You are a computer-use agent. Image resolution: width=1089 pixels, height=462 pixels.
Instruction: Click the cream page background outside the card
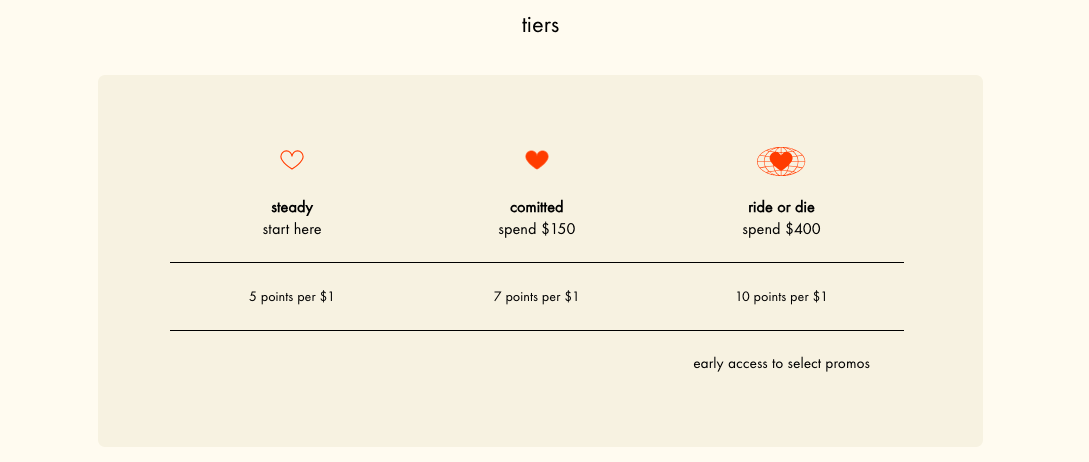(49, 243)
